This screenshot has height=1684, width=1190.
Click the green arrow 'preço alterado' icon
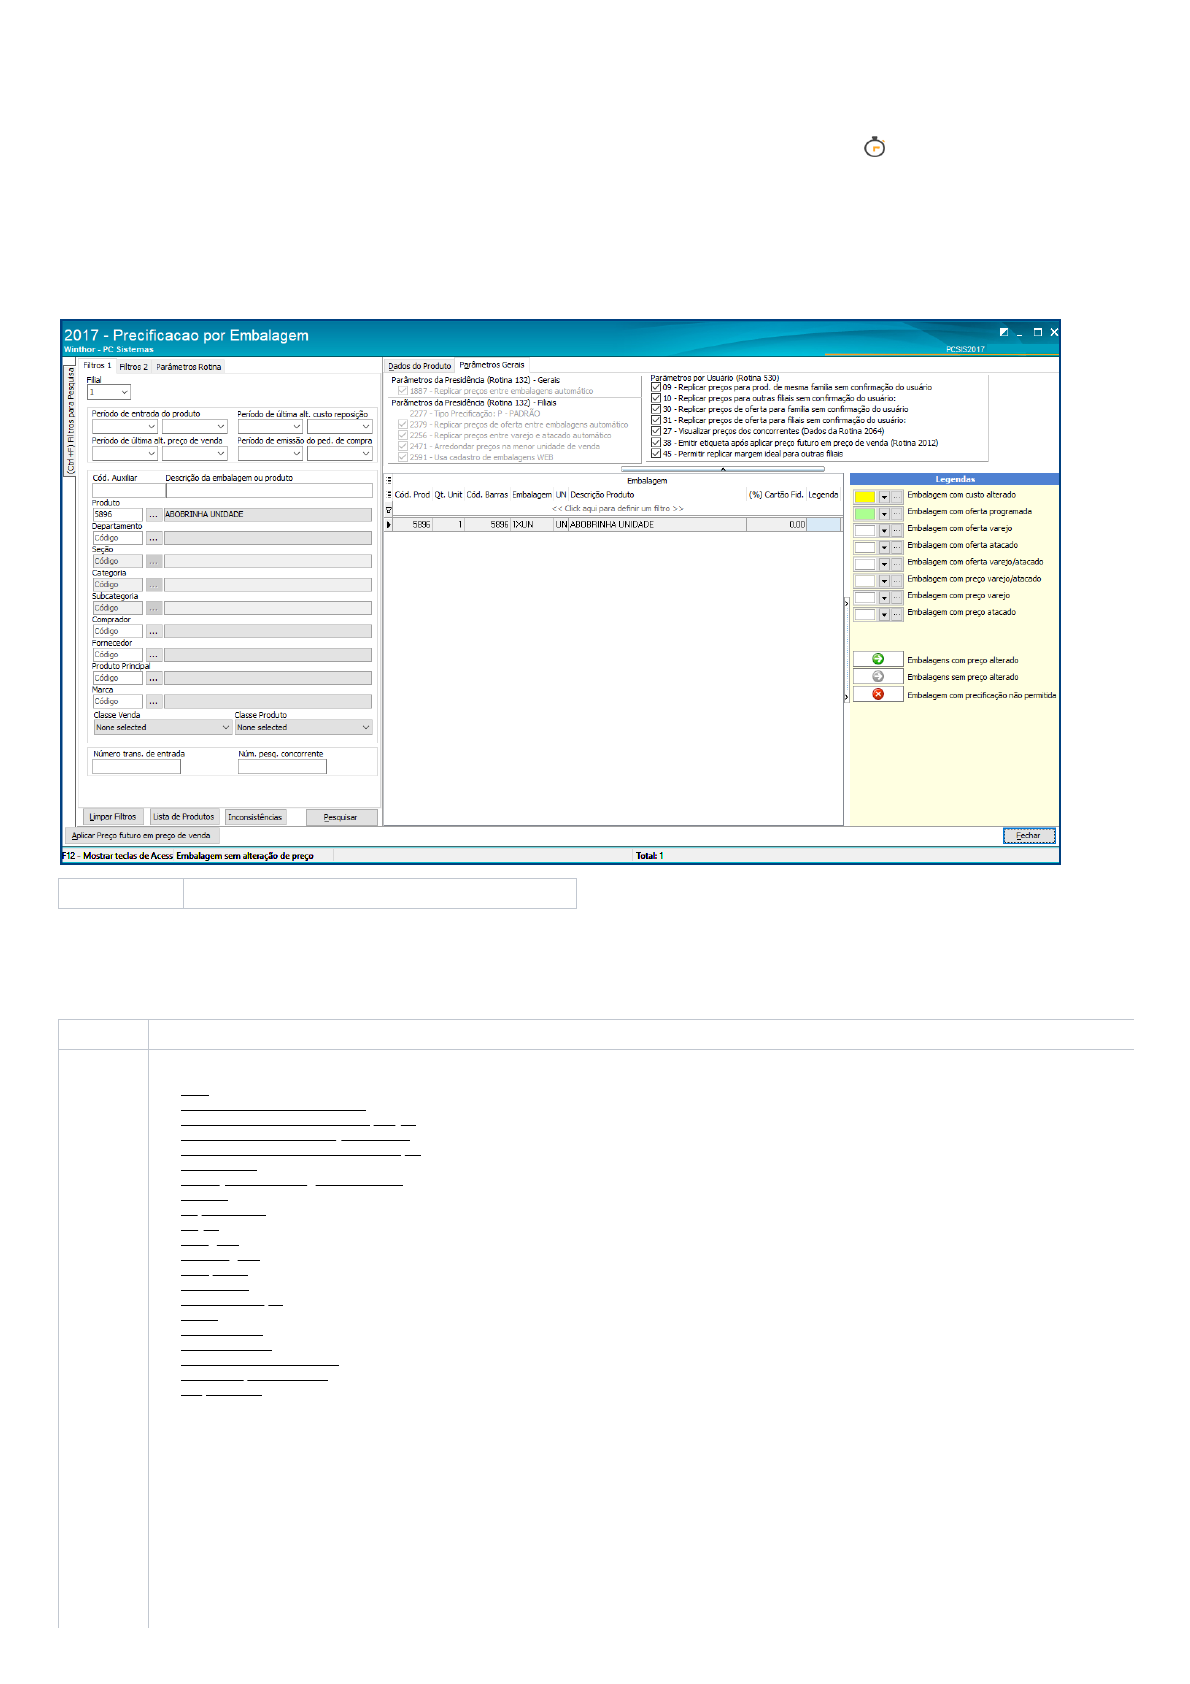point(878,659)
